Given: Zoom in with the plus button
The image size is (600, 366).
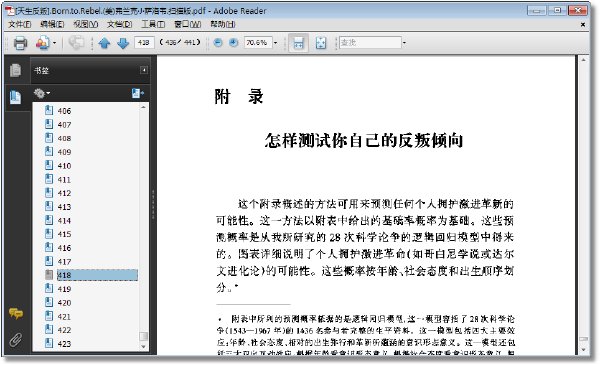Looking at the screenshot, I should [233, 42].
